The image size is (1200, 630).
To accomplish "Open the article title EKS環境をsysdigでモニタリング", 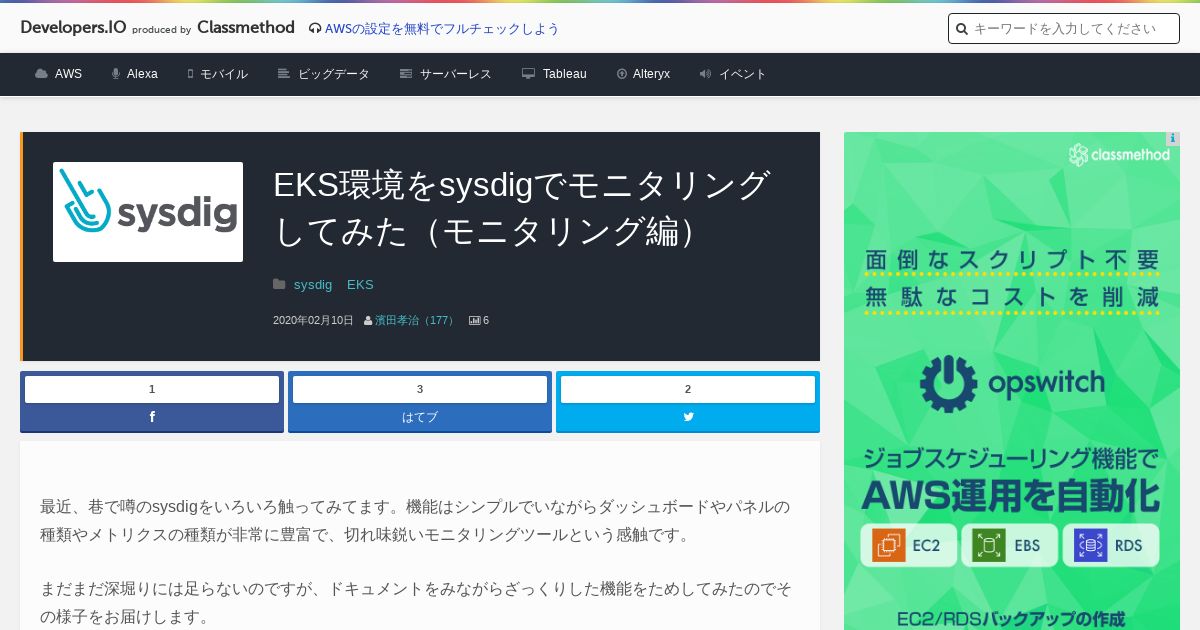I will 522,208.
